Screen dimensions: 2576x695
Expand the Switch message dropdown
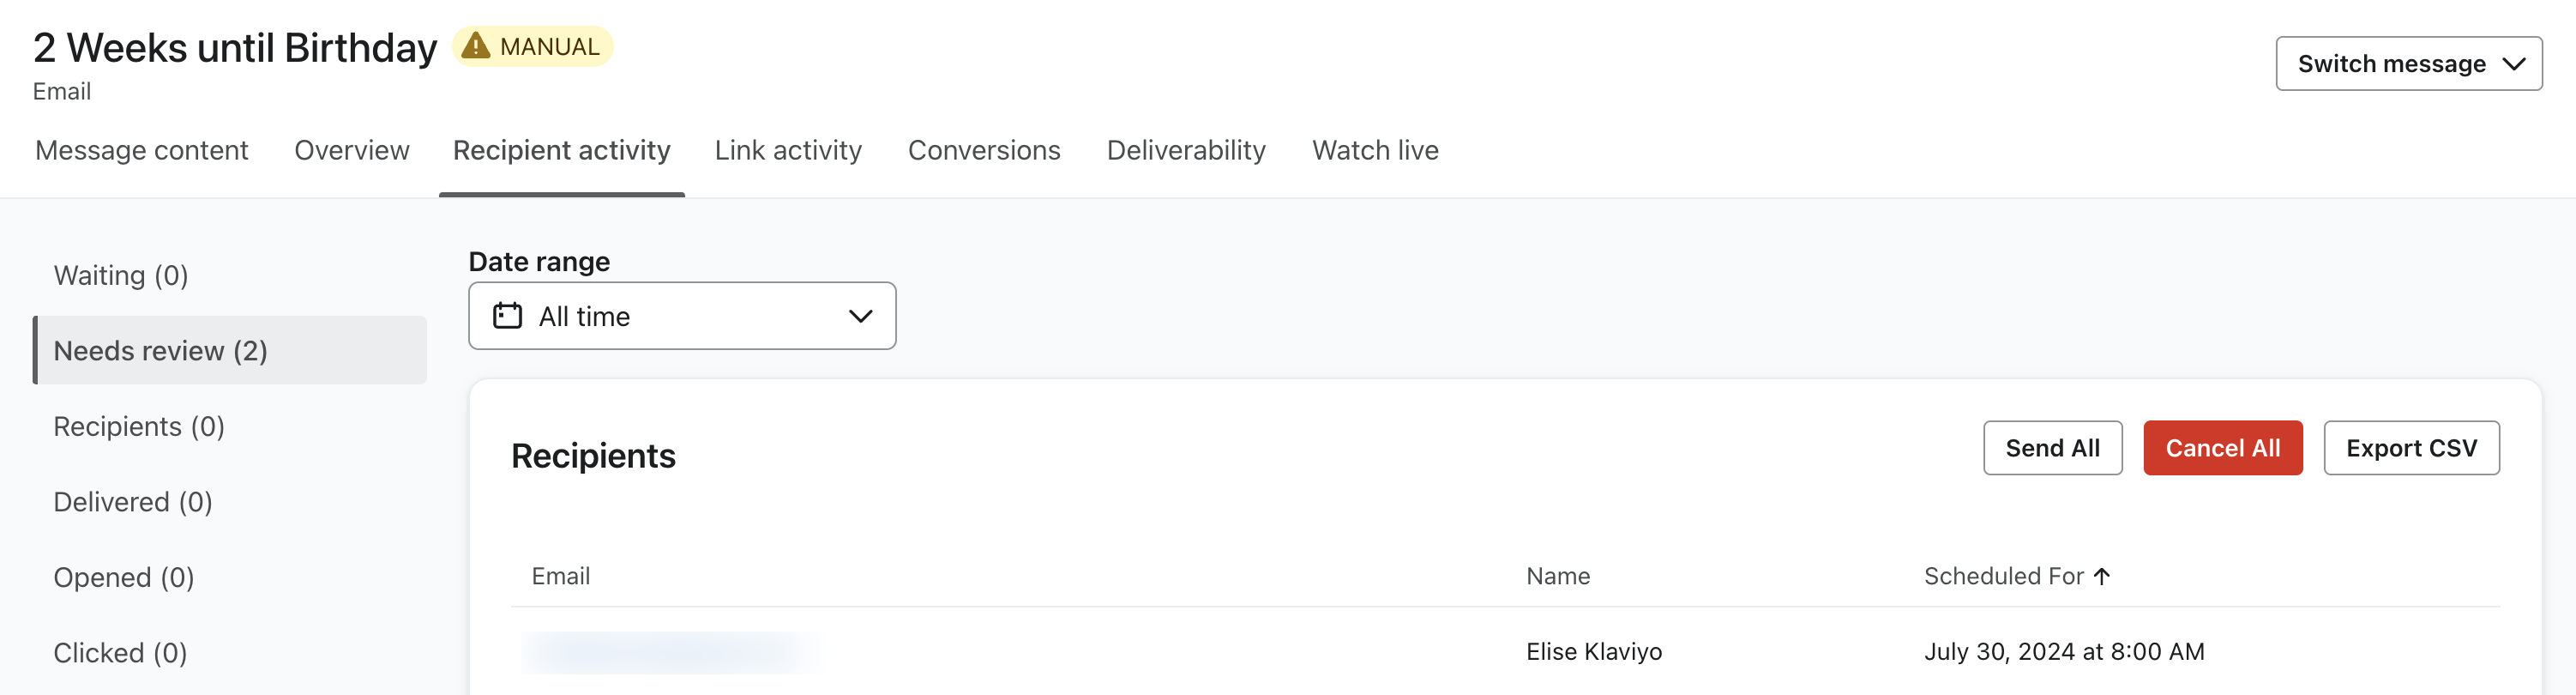pos(2408,64)
